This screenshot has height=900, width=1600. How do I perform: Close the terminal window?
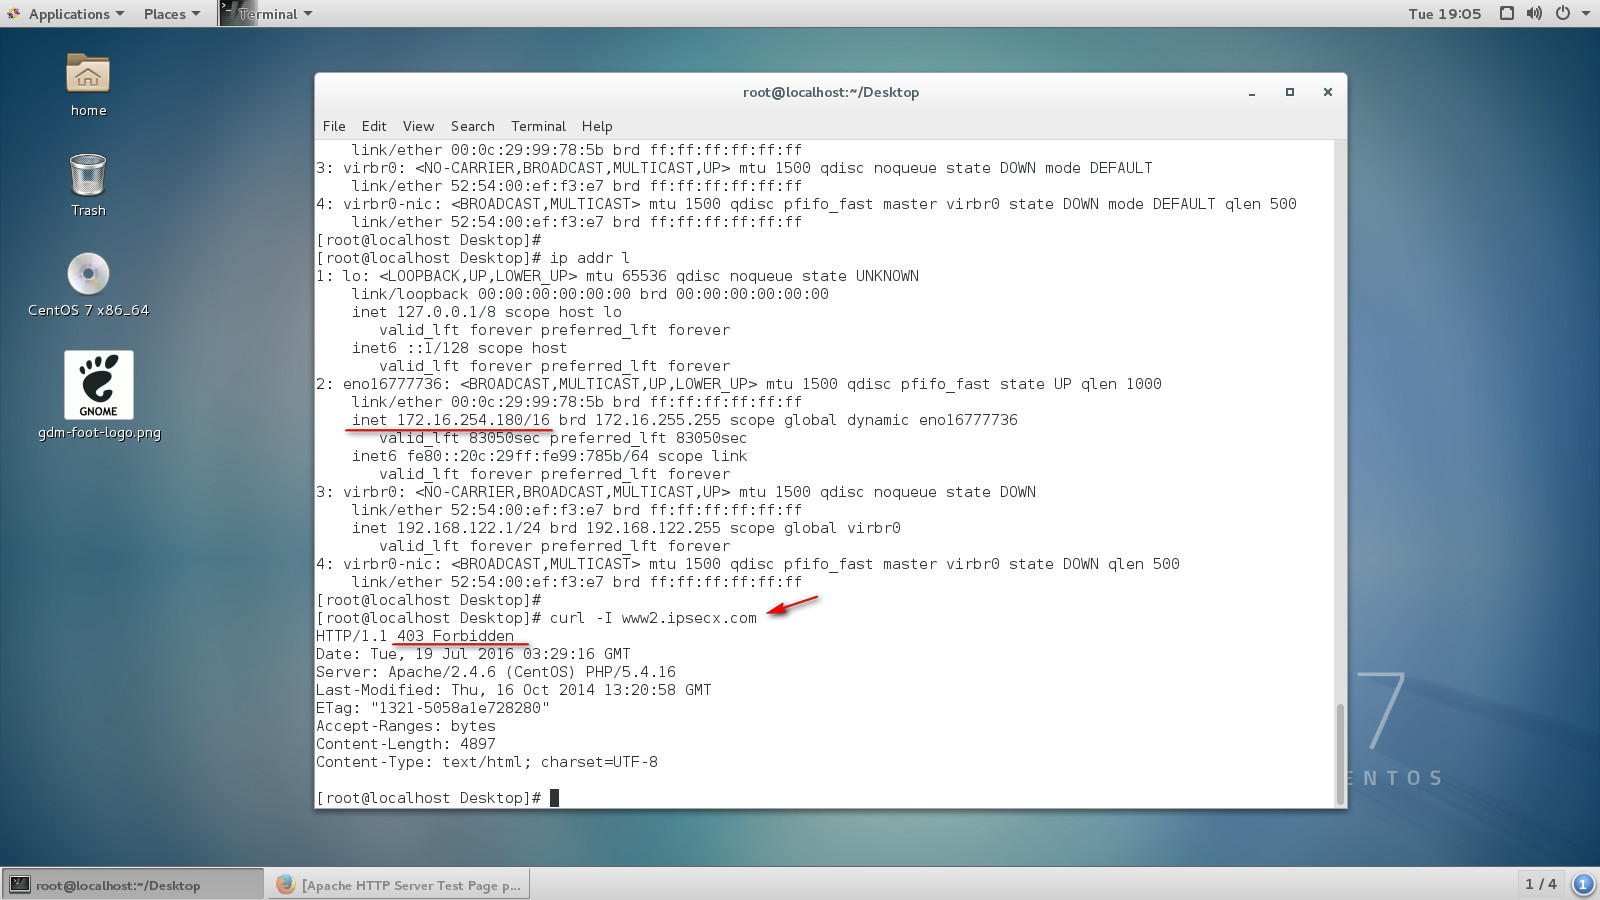pyautogui.click(x=1328, y=92)
